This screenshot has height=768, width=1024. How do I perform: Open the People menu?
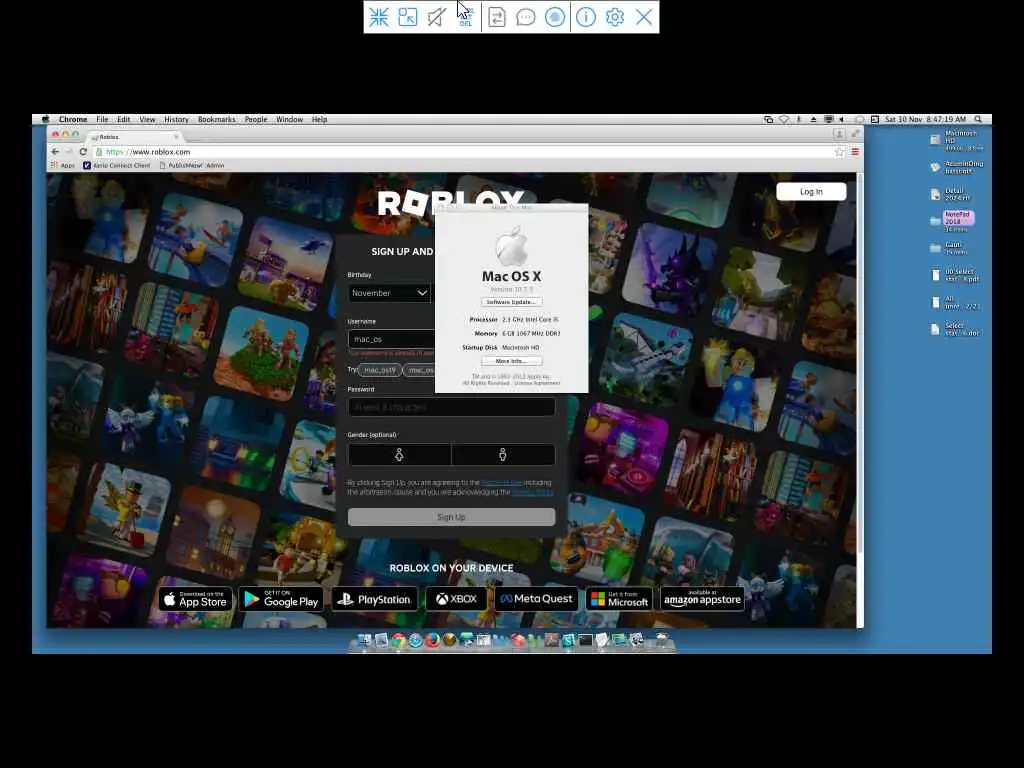coord(256,120)
